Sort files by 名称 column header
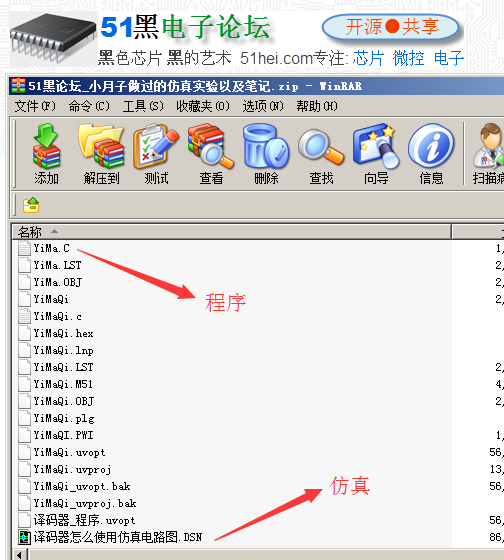504x560 pixels. point(231,232)
